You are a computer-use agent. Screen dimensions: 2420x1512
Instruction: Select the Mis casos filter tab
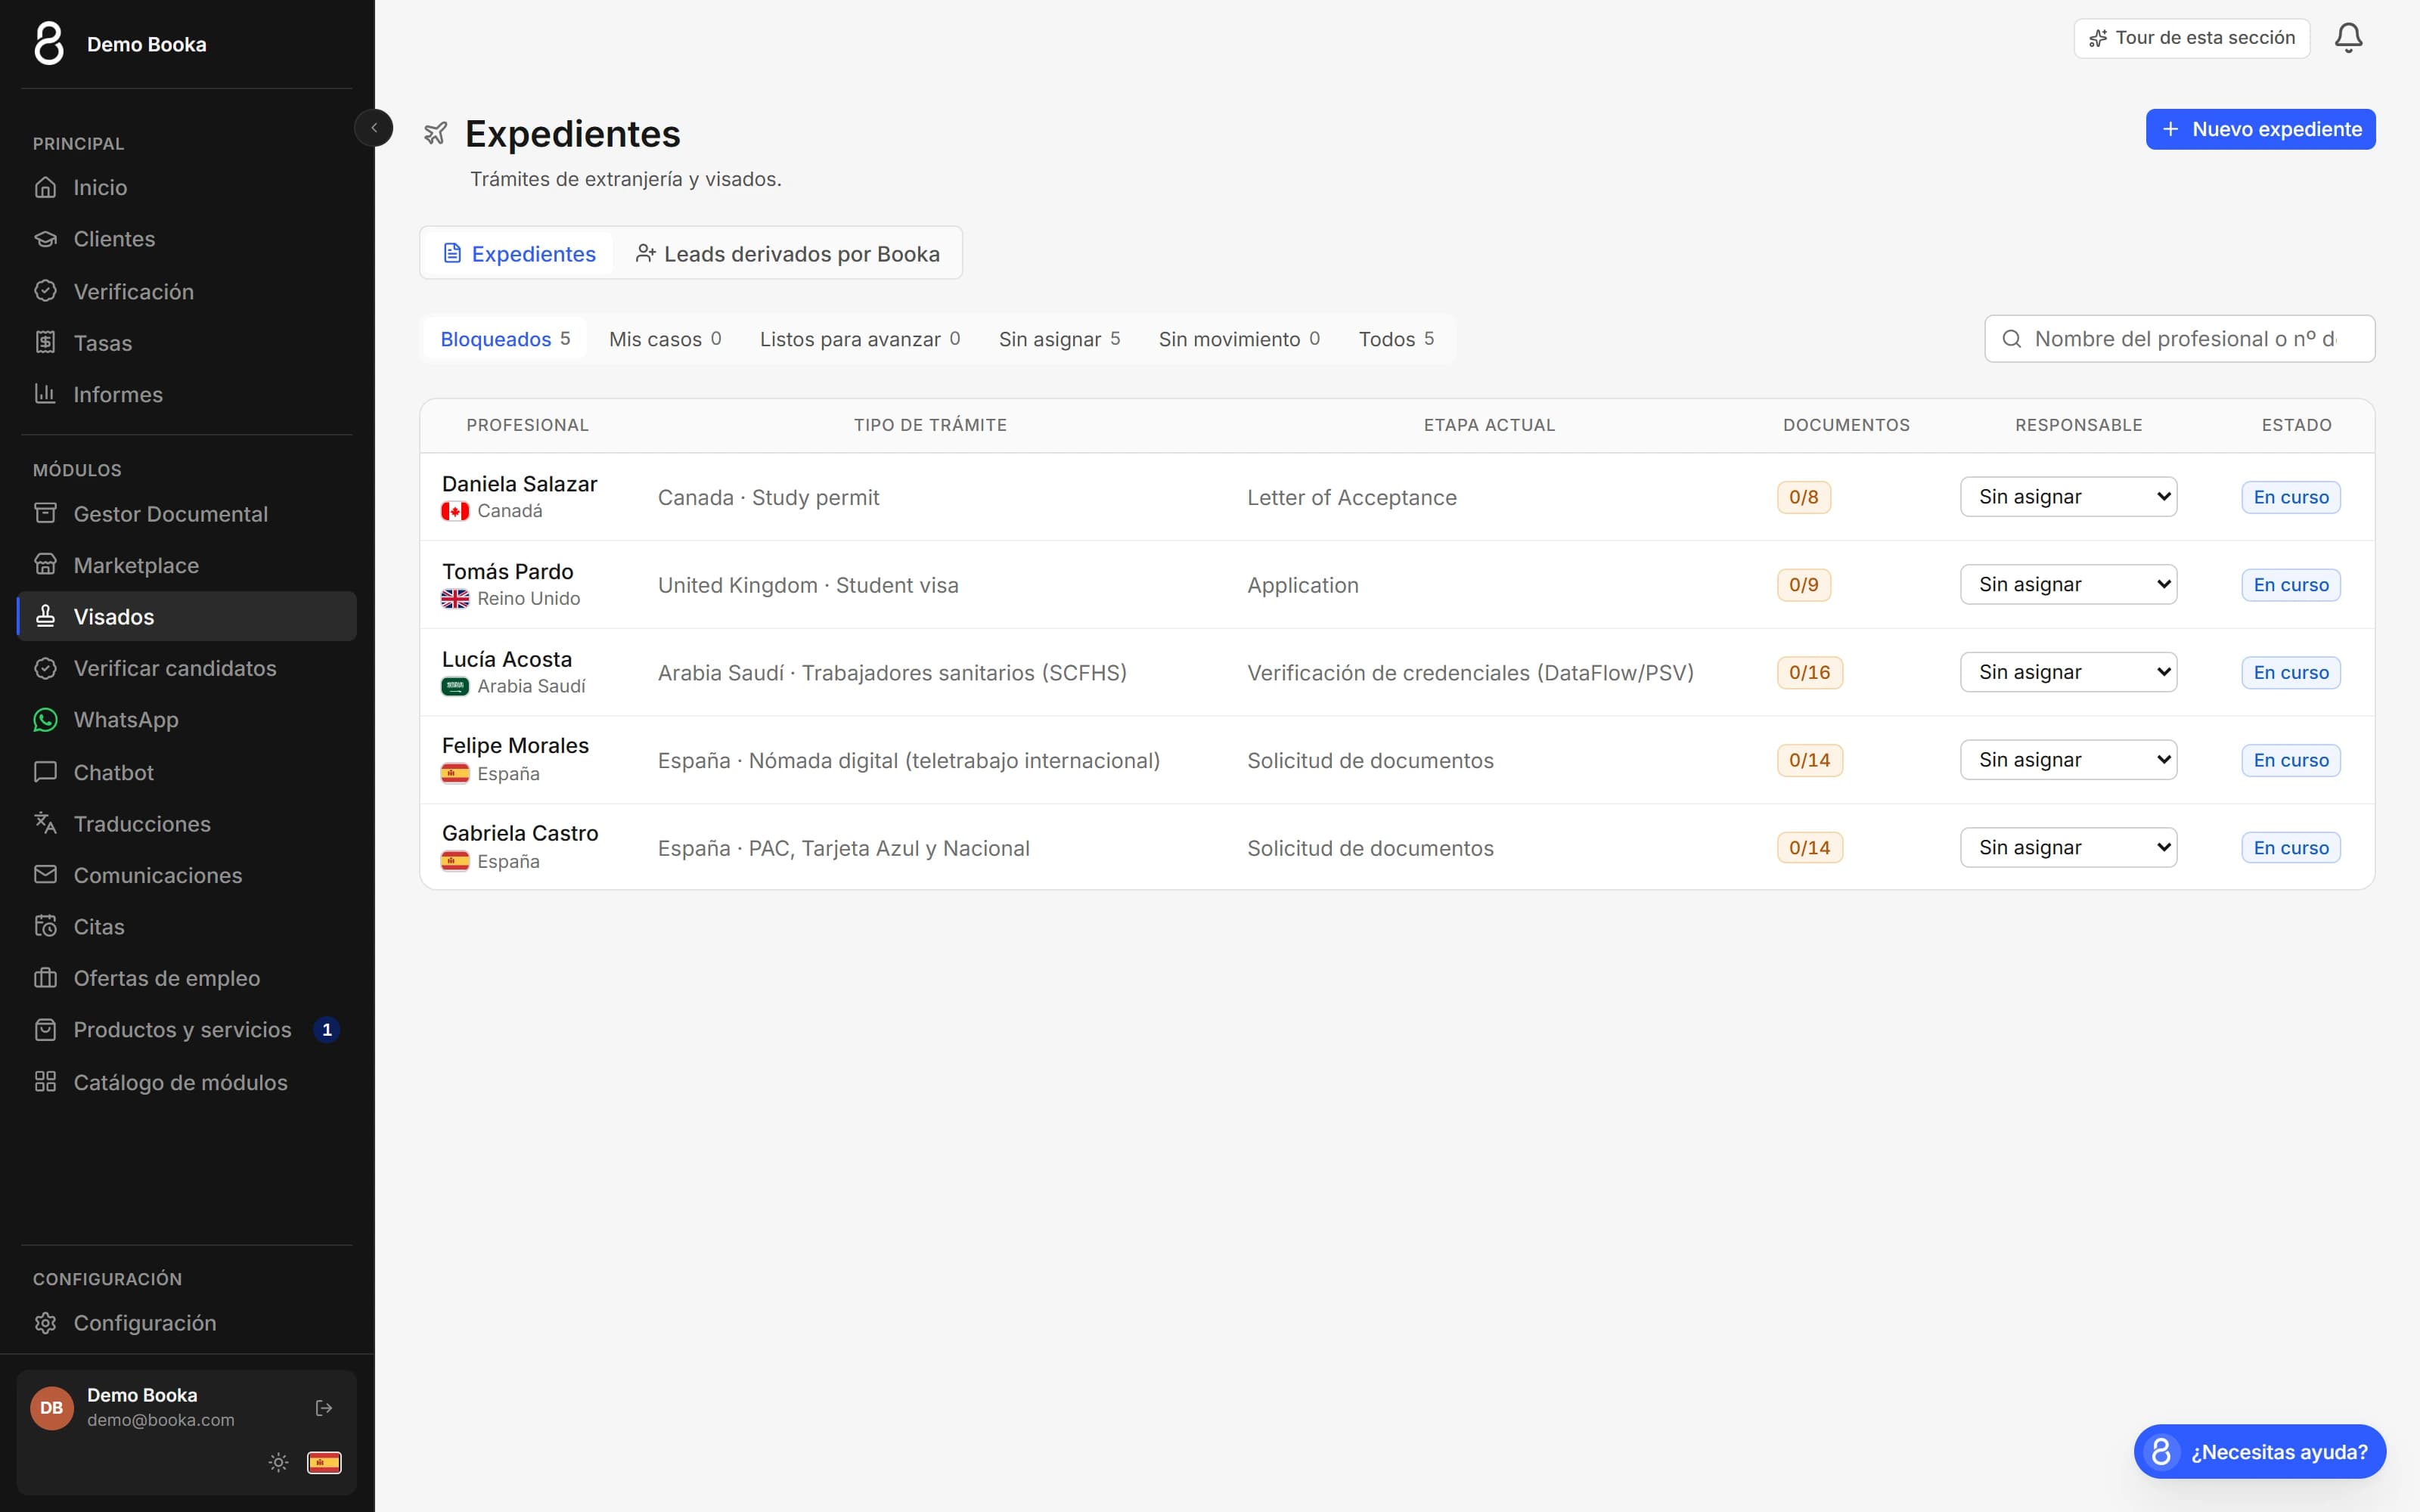pyautogui.click(x=665, y=339)
